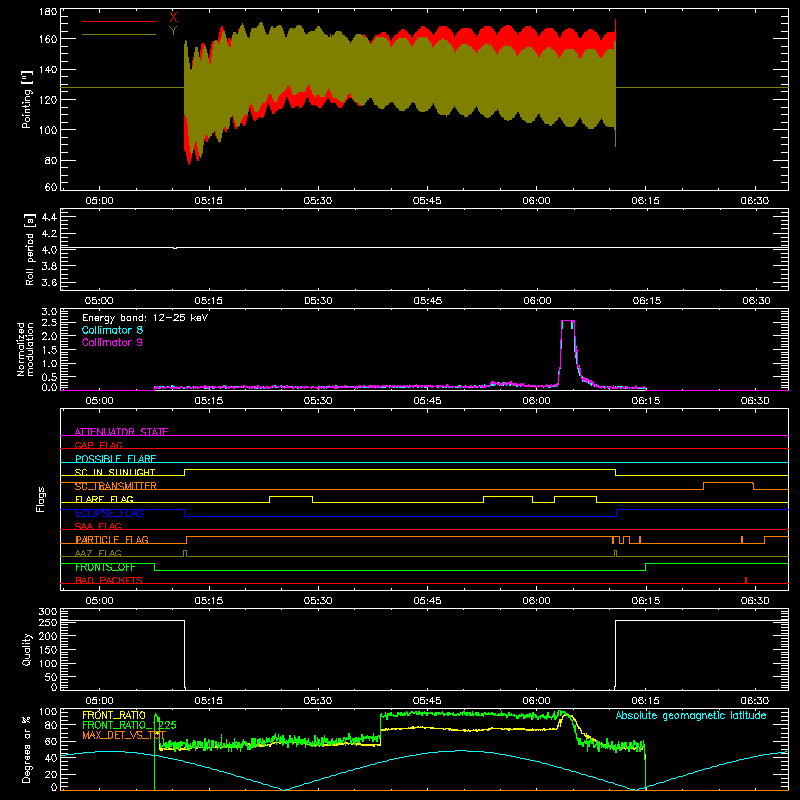Click the '250' tick on Quality axis
Viewport: 800px width, 800px height.
click(48, 623)
